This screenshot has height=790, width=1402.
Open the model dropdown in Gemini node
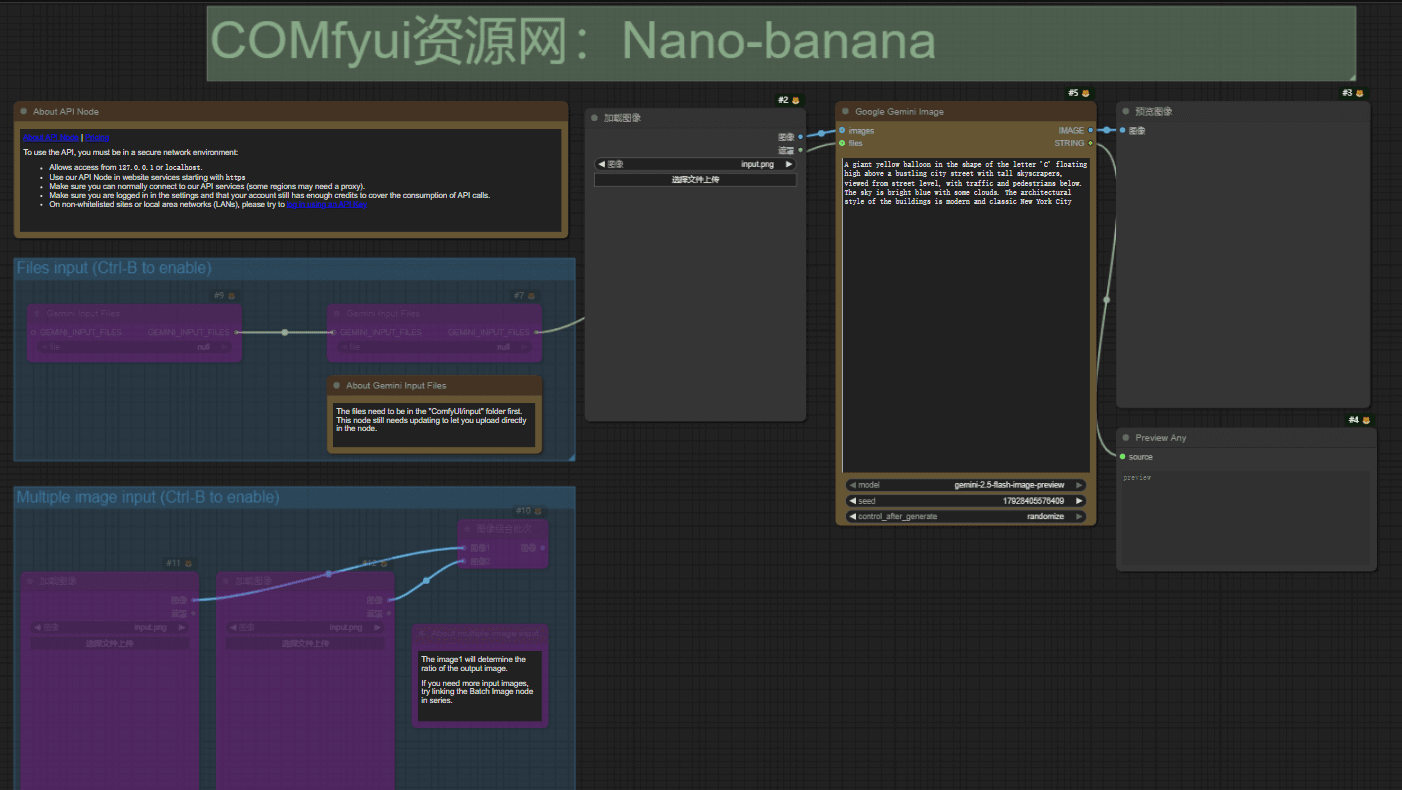click(967, 485)
